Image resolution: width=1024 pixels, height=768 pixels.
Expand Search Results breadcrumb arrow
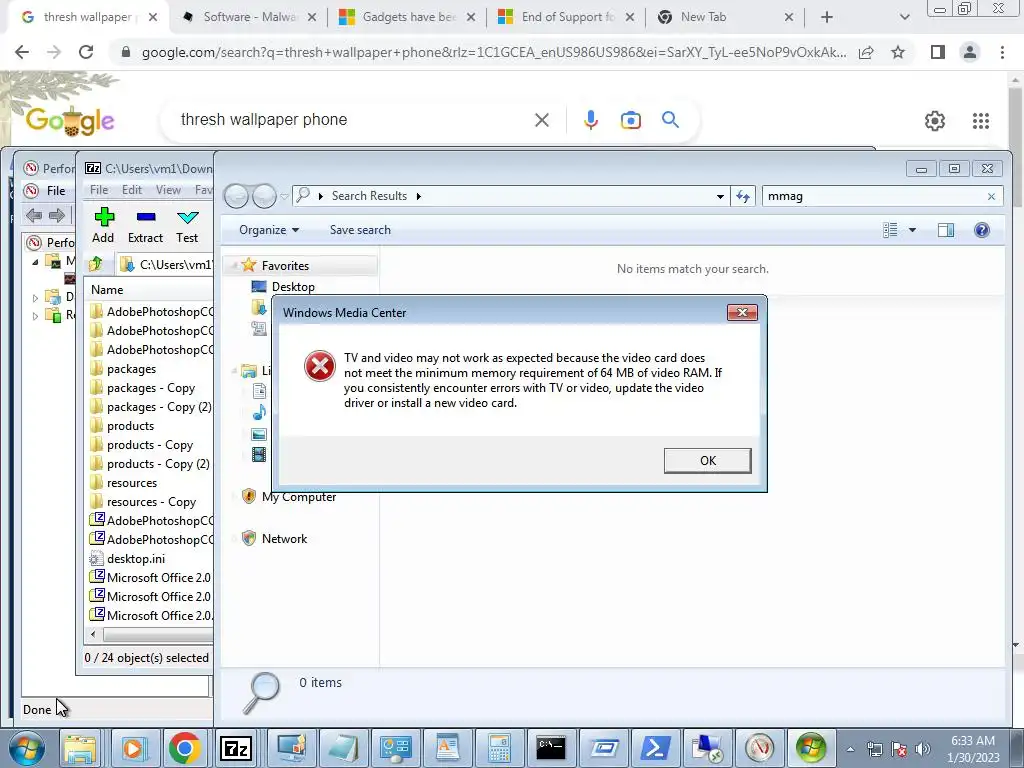(419, 196)
